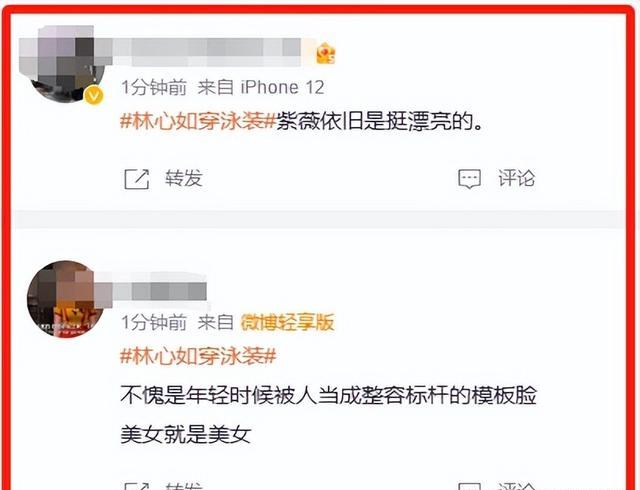Open the second user's circular avatar

coord(65,299)
